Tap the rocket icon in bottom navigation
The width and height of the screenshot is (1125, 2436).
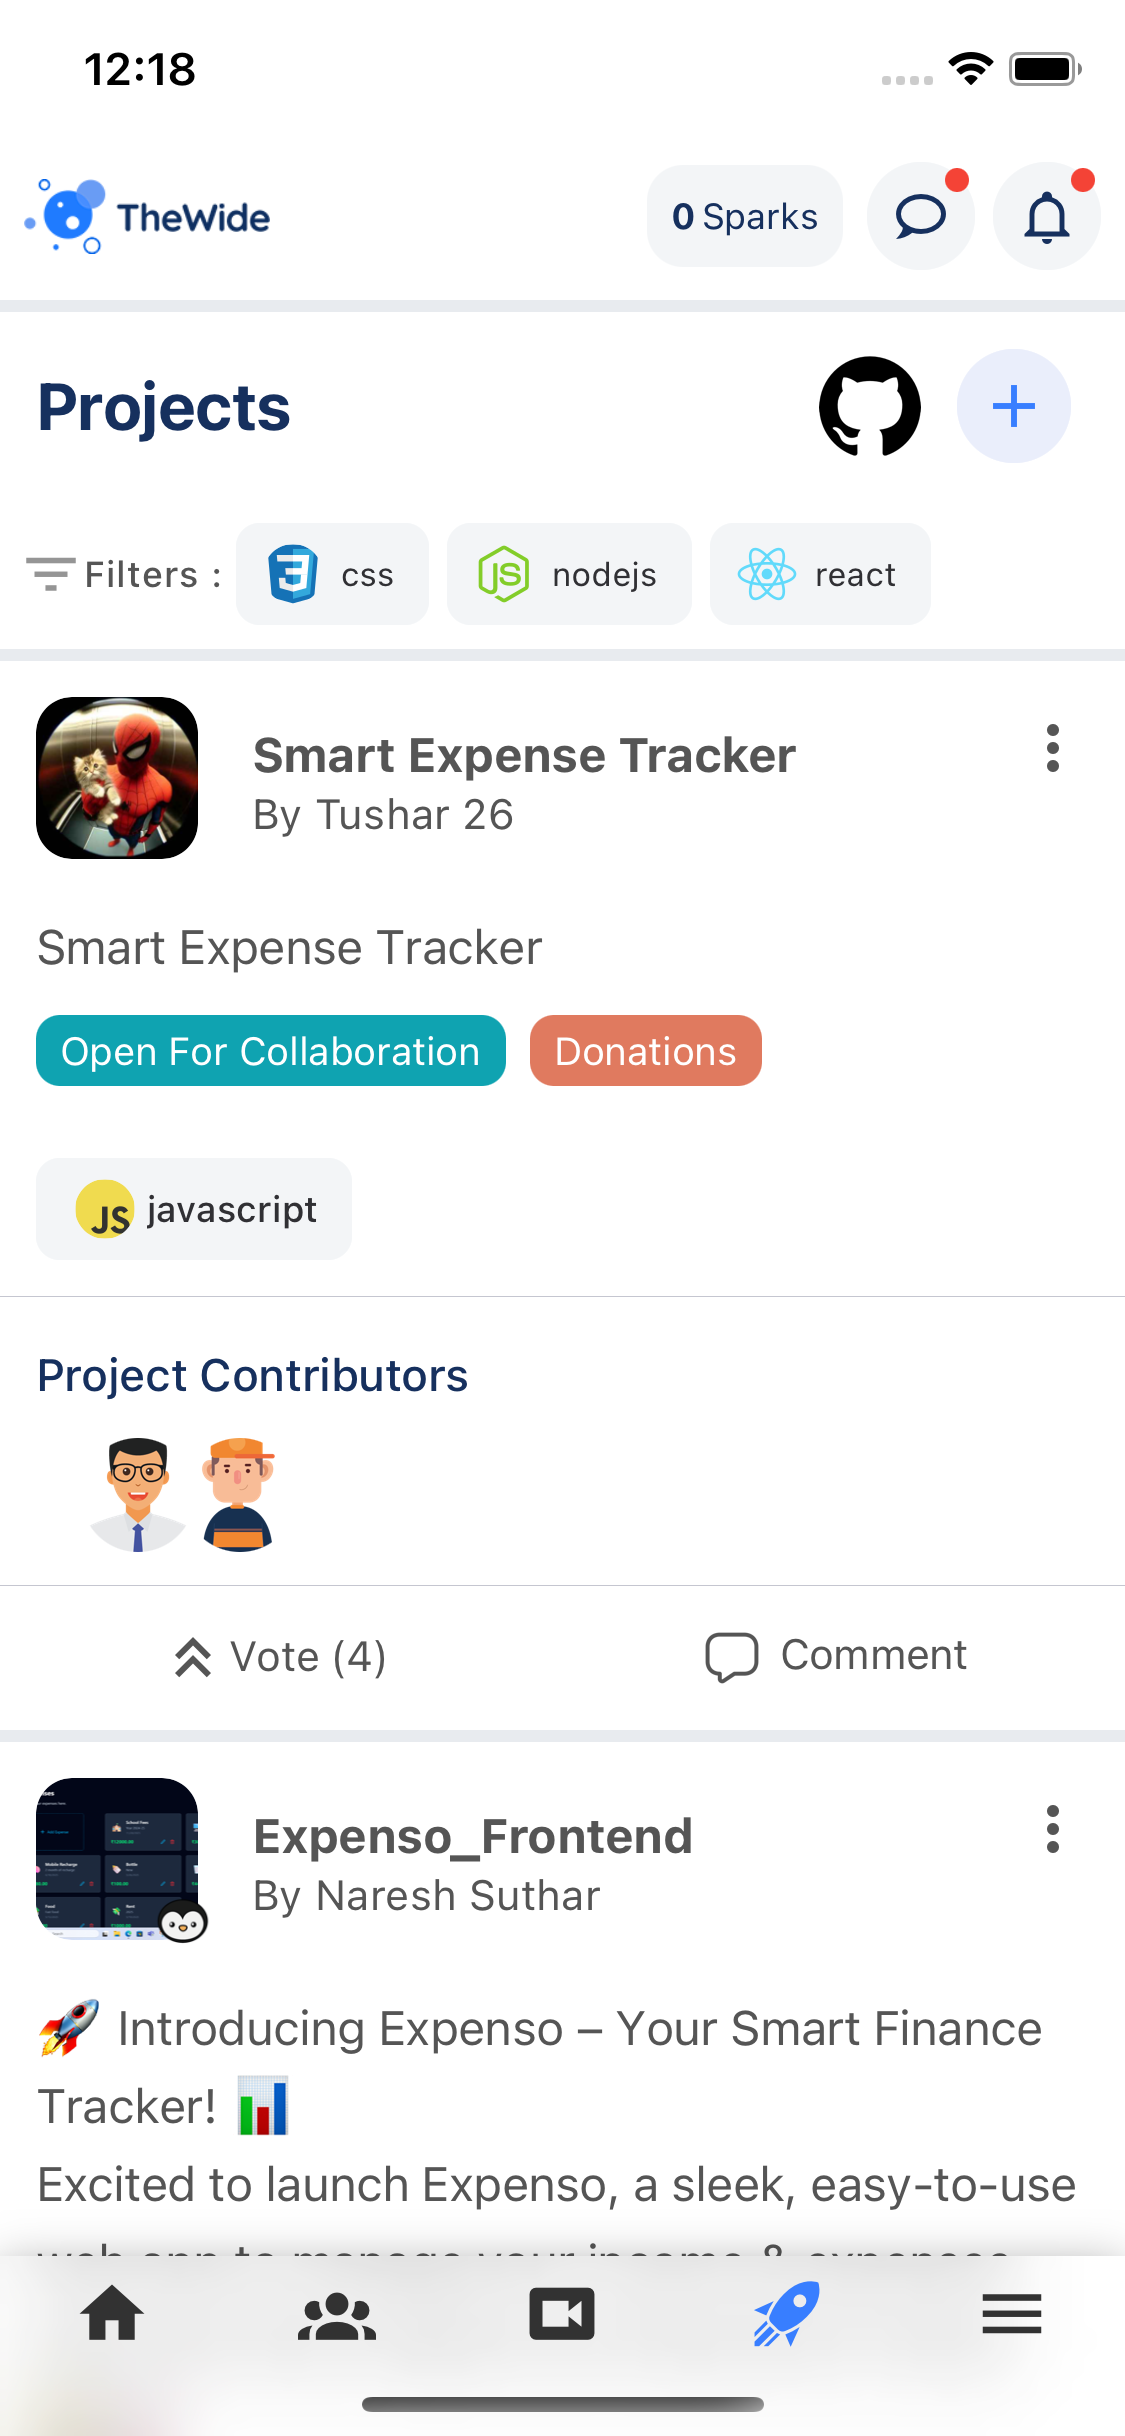(x=786, y=2313)
